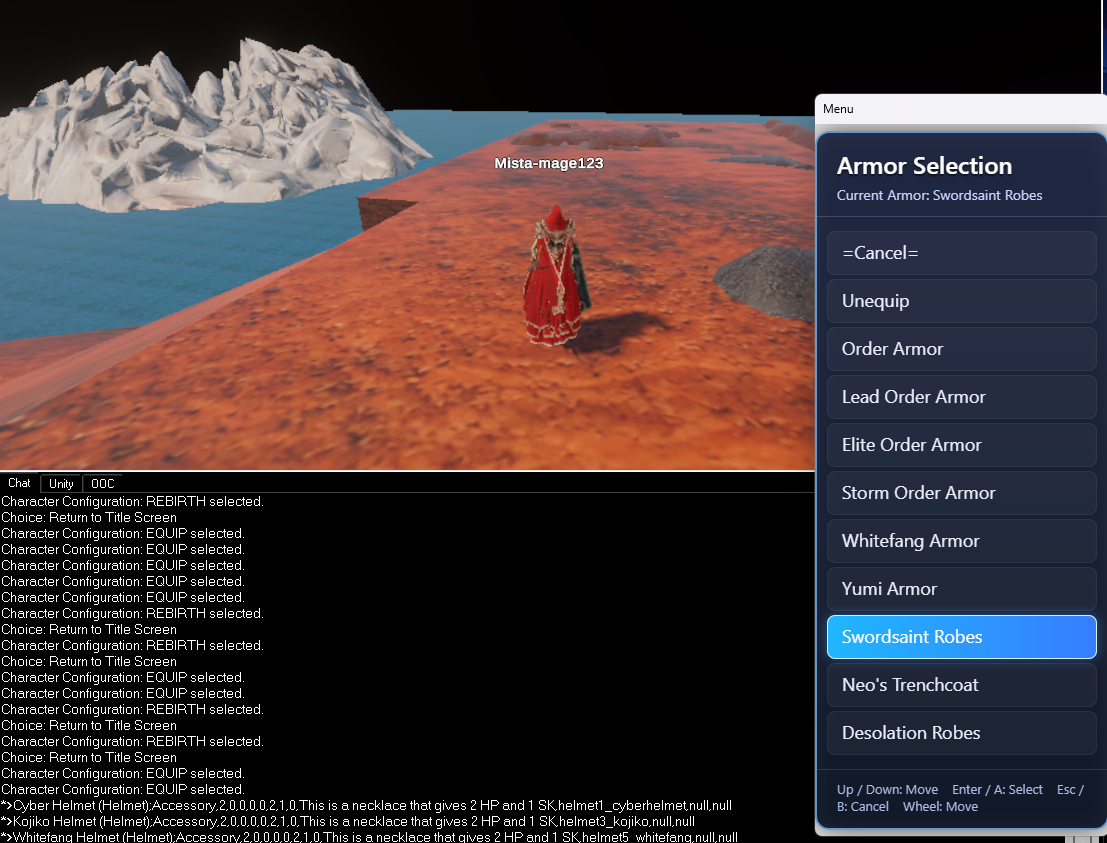Click the 'Wheel: Move' hint text
This screenshot has height=843, width=1107.
pyautogui.click(x=940, y=806)
